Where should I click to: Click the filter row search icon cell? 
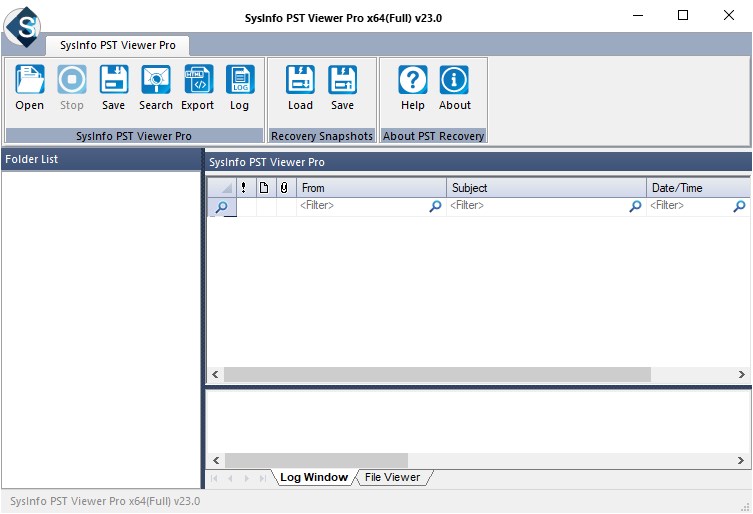click(x=222, y=207)
